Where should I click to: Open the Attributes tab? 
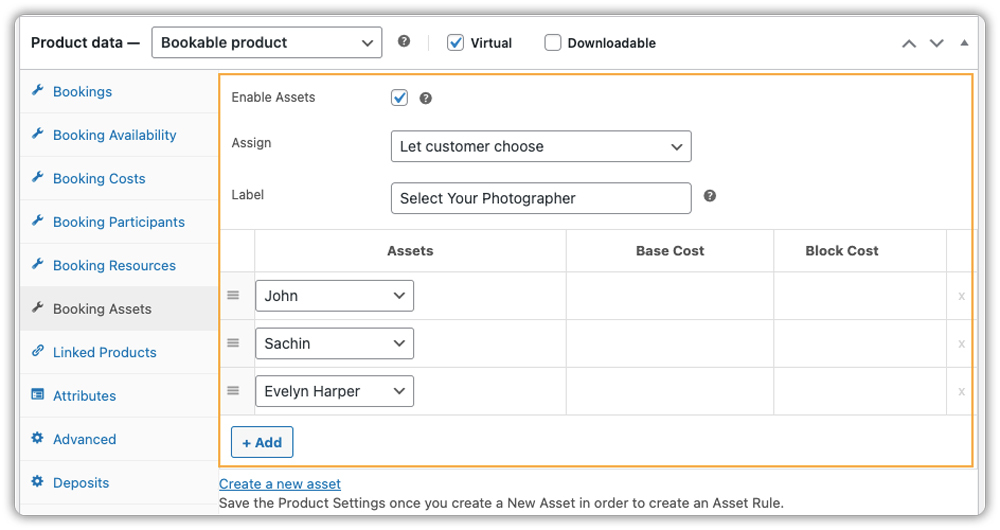point(119,395)
